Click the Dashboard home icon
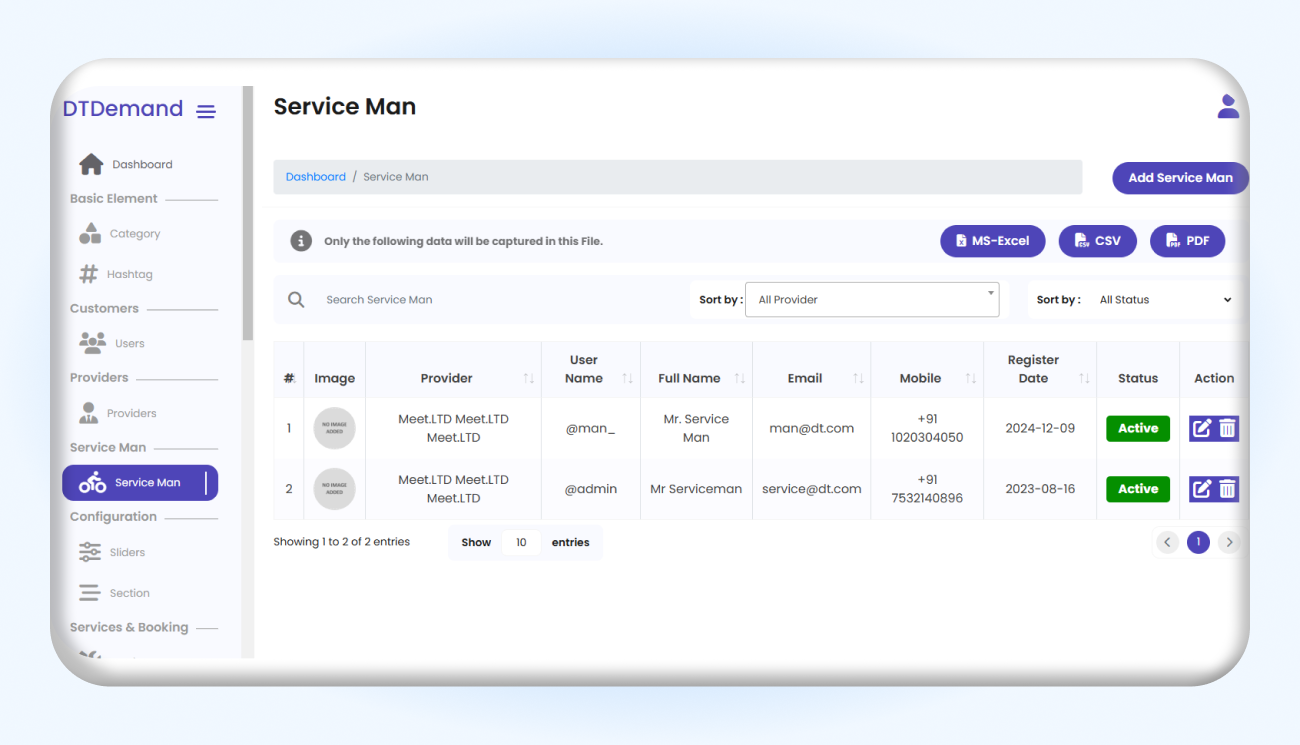 pyautogui.click(x=91, y=164)
